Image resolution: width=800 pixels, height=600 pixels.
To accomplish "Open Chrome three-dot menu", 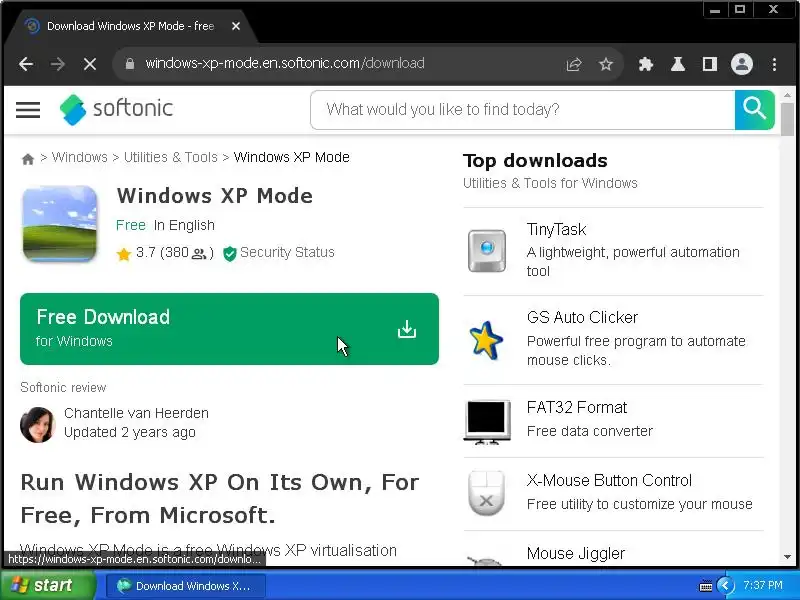I will 774,64.
